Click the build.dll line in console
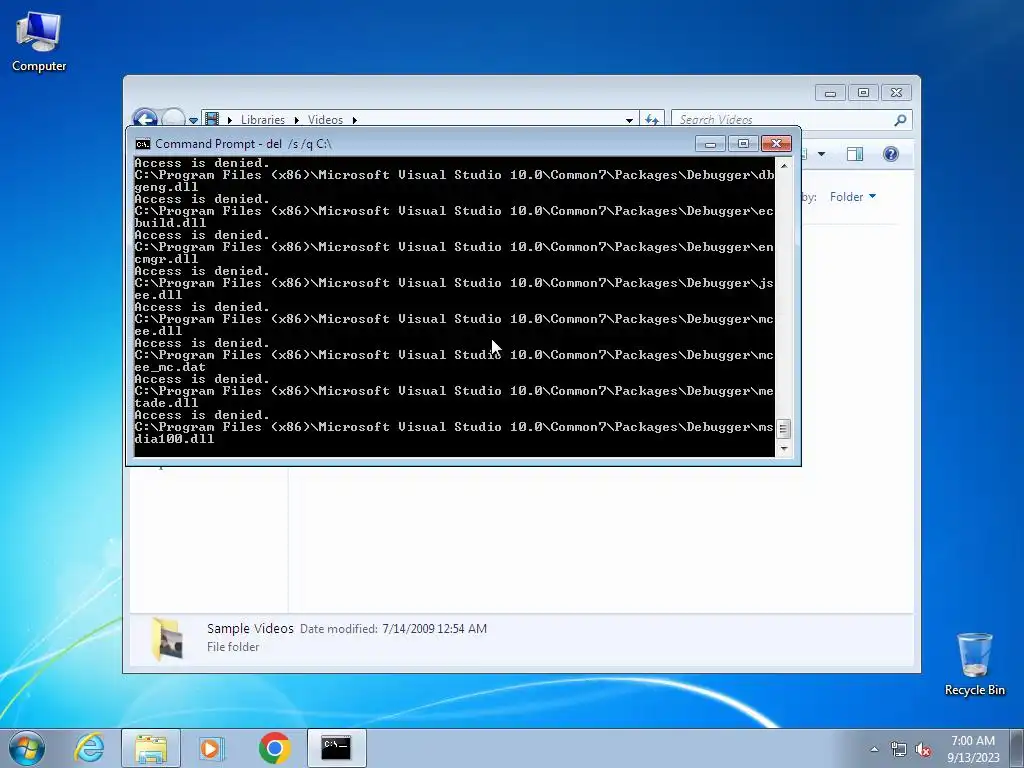Viewport: 1024px width, 768px height. (170, 223)
